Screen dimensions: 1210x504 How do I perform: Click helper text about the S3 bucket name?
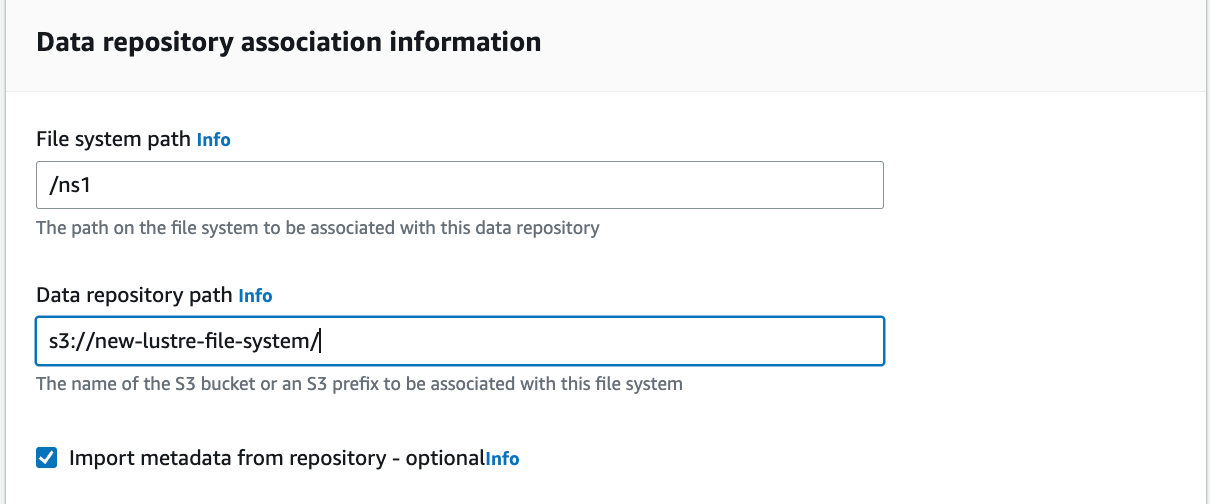(x=359, y=384)
